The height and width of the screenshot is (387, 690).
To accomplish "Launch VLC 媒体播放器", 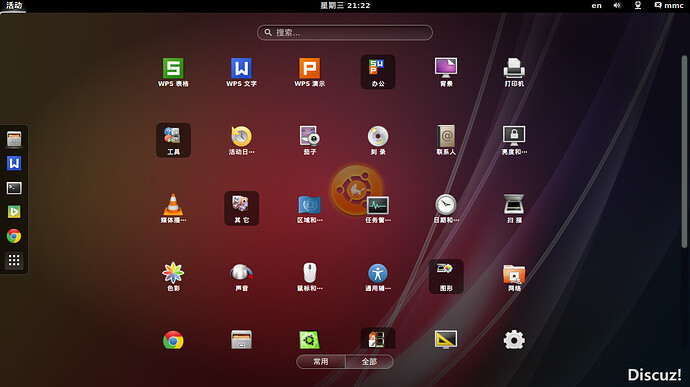I will coord(173,209).
